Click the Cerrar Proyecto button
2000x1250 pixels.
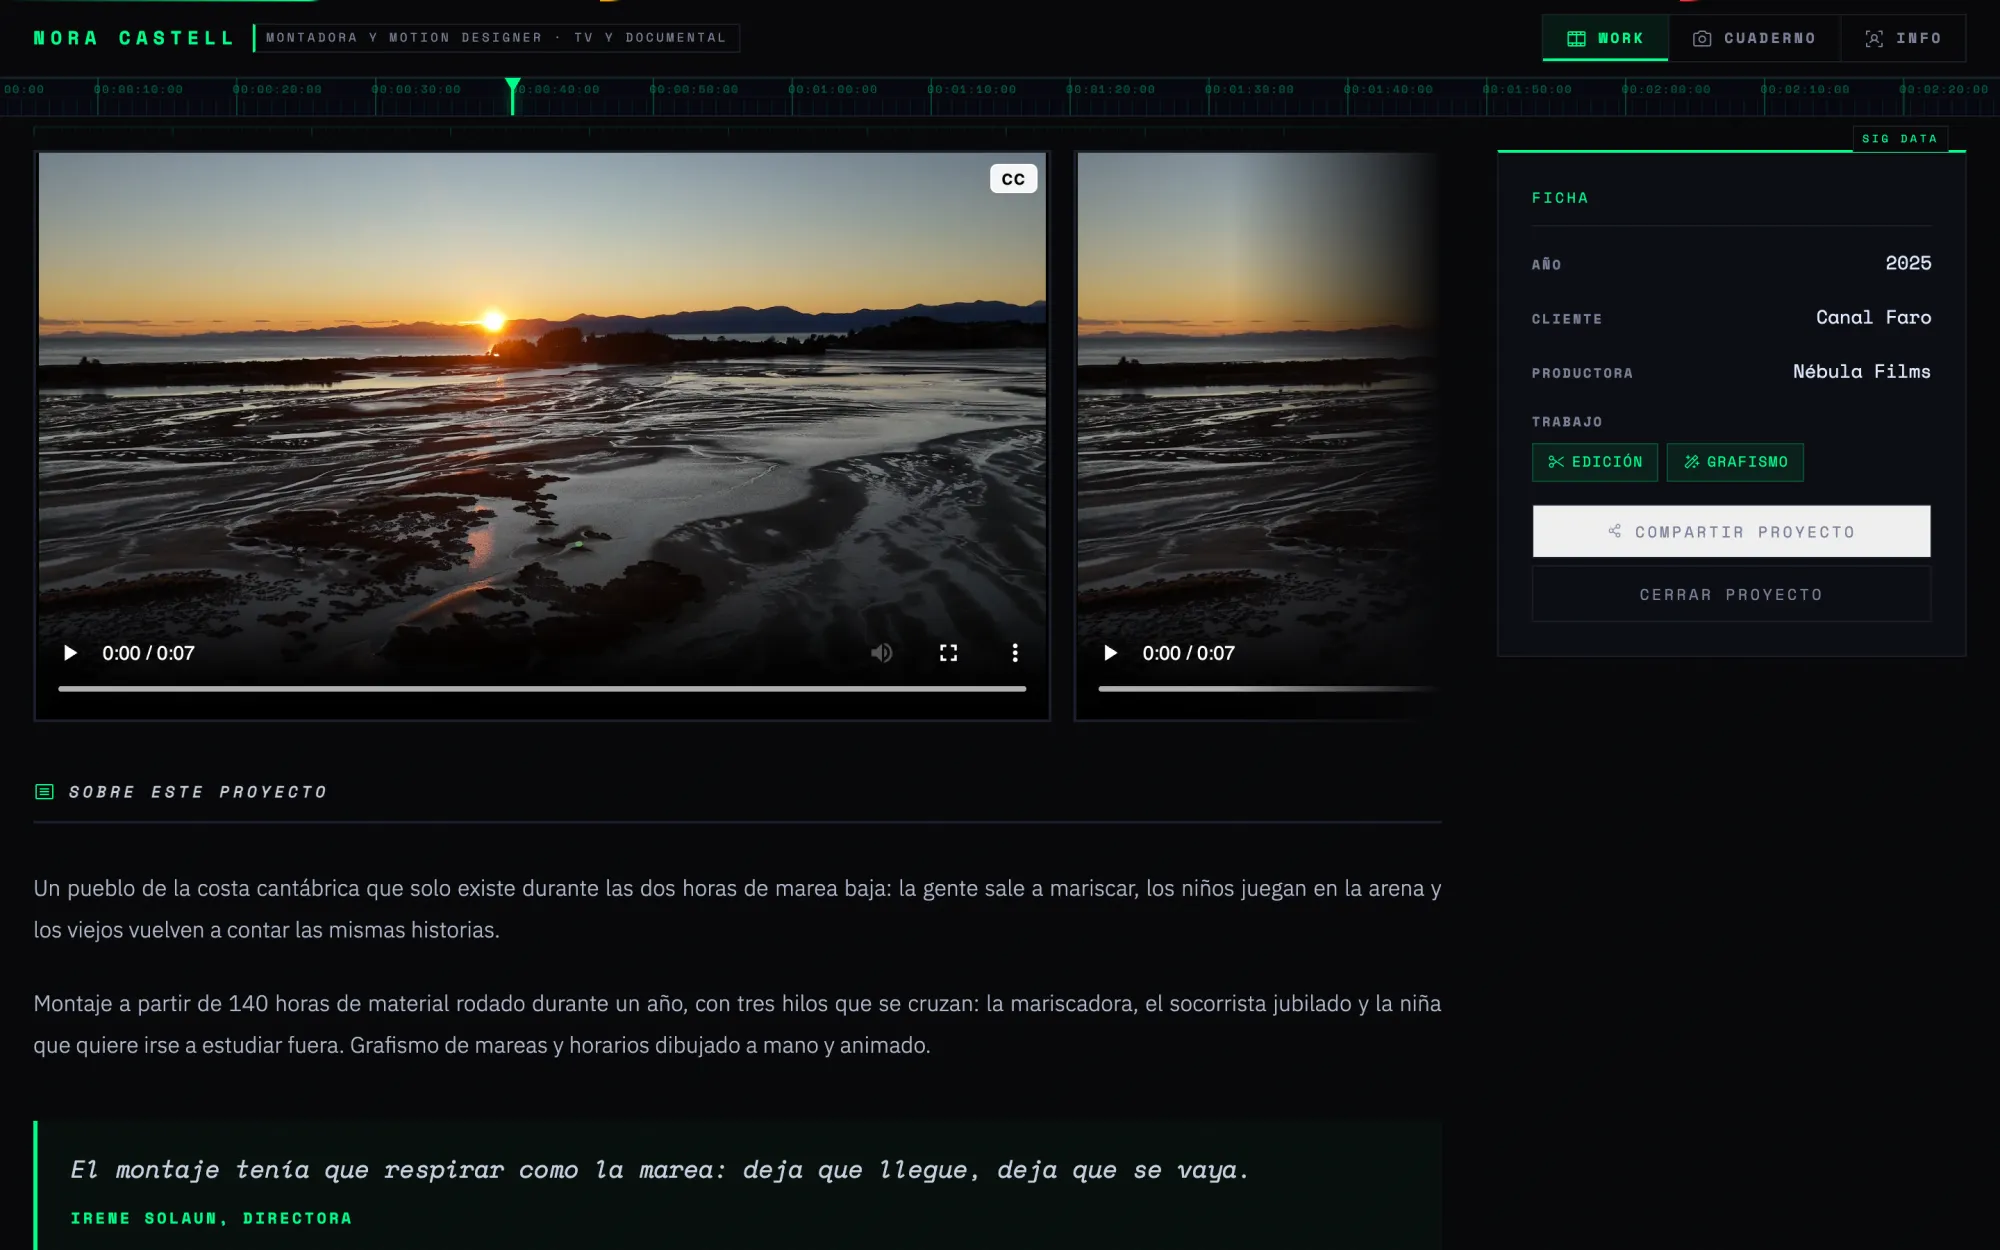click(1731, 594)
